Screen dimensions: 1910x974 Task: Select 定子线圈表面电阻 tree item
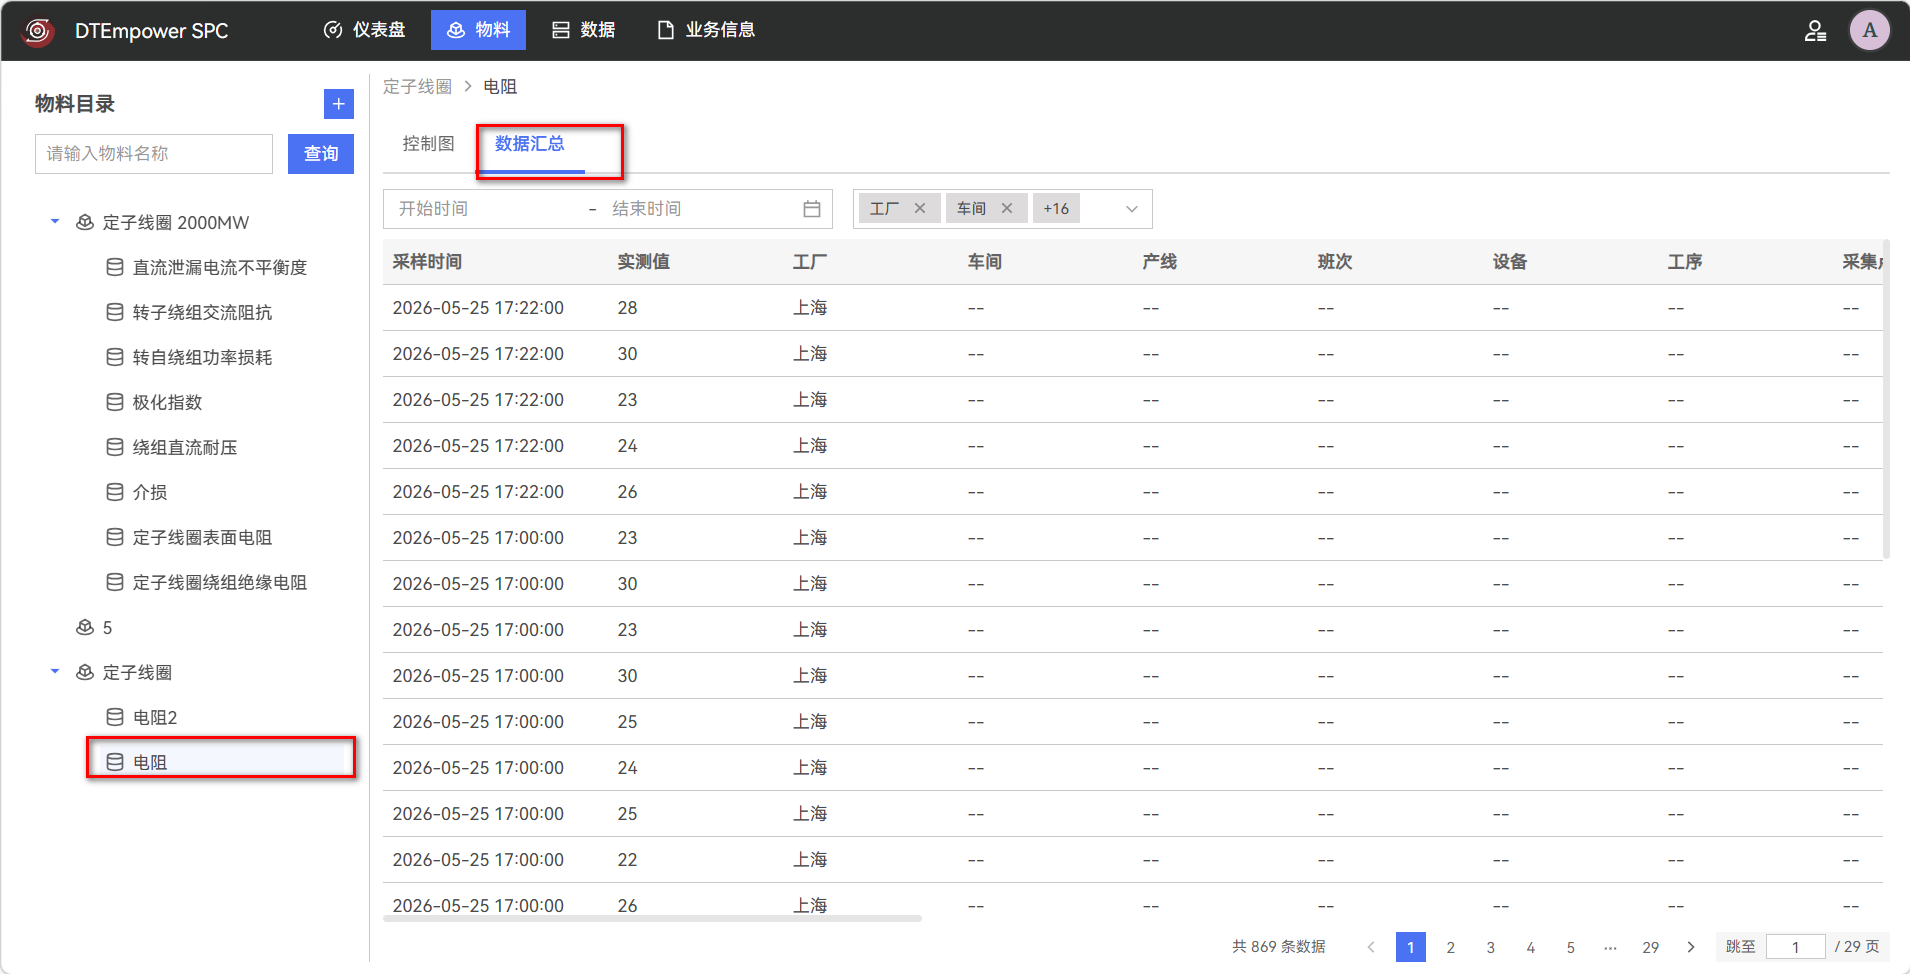pyautogui.click(x=202, y=537)
